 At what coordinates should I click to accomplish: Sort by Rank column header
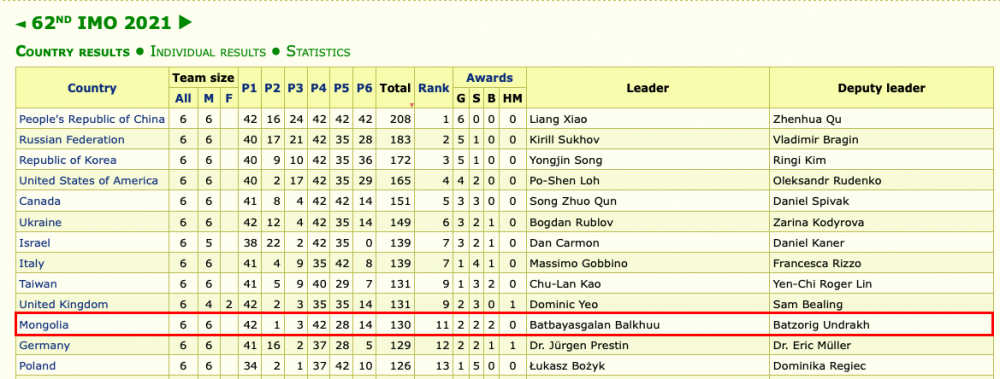[x=434, y=88]
